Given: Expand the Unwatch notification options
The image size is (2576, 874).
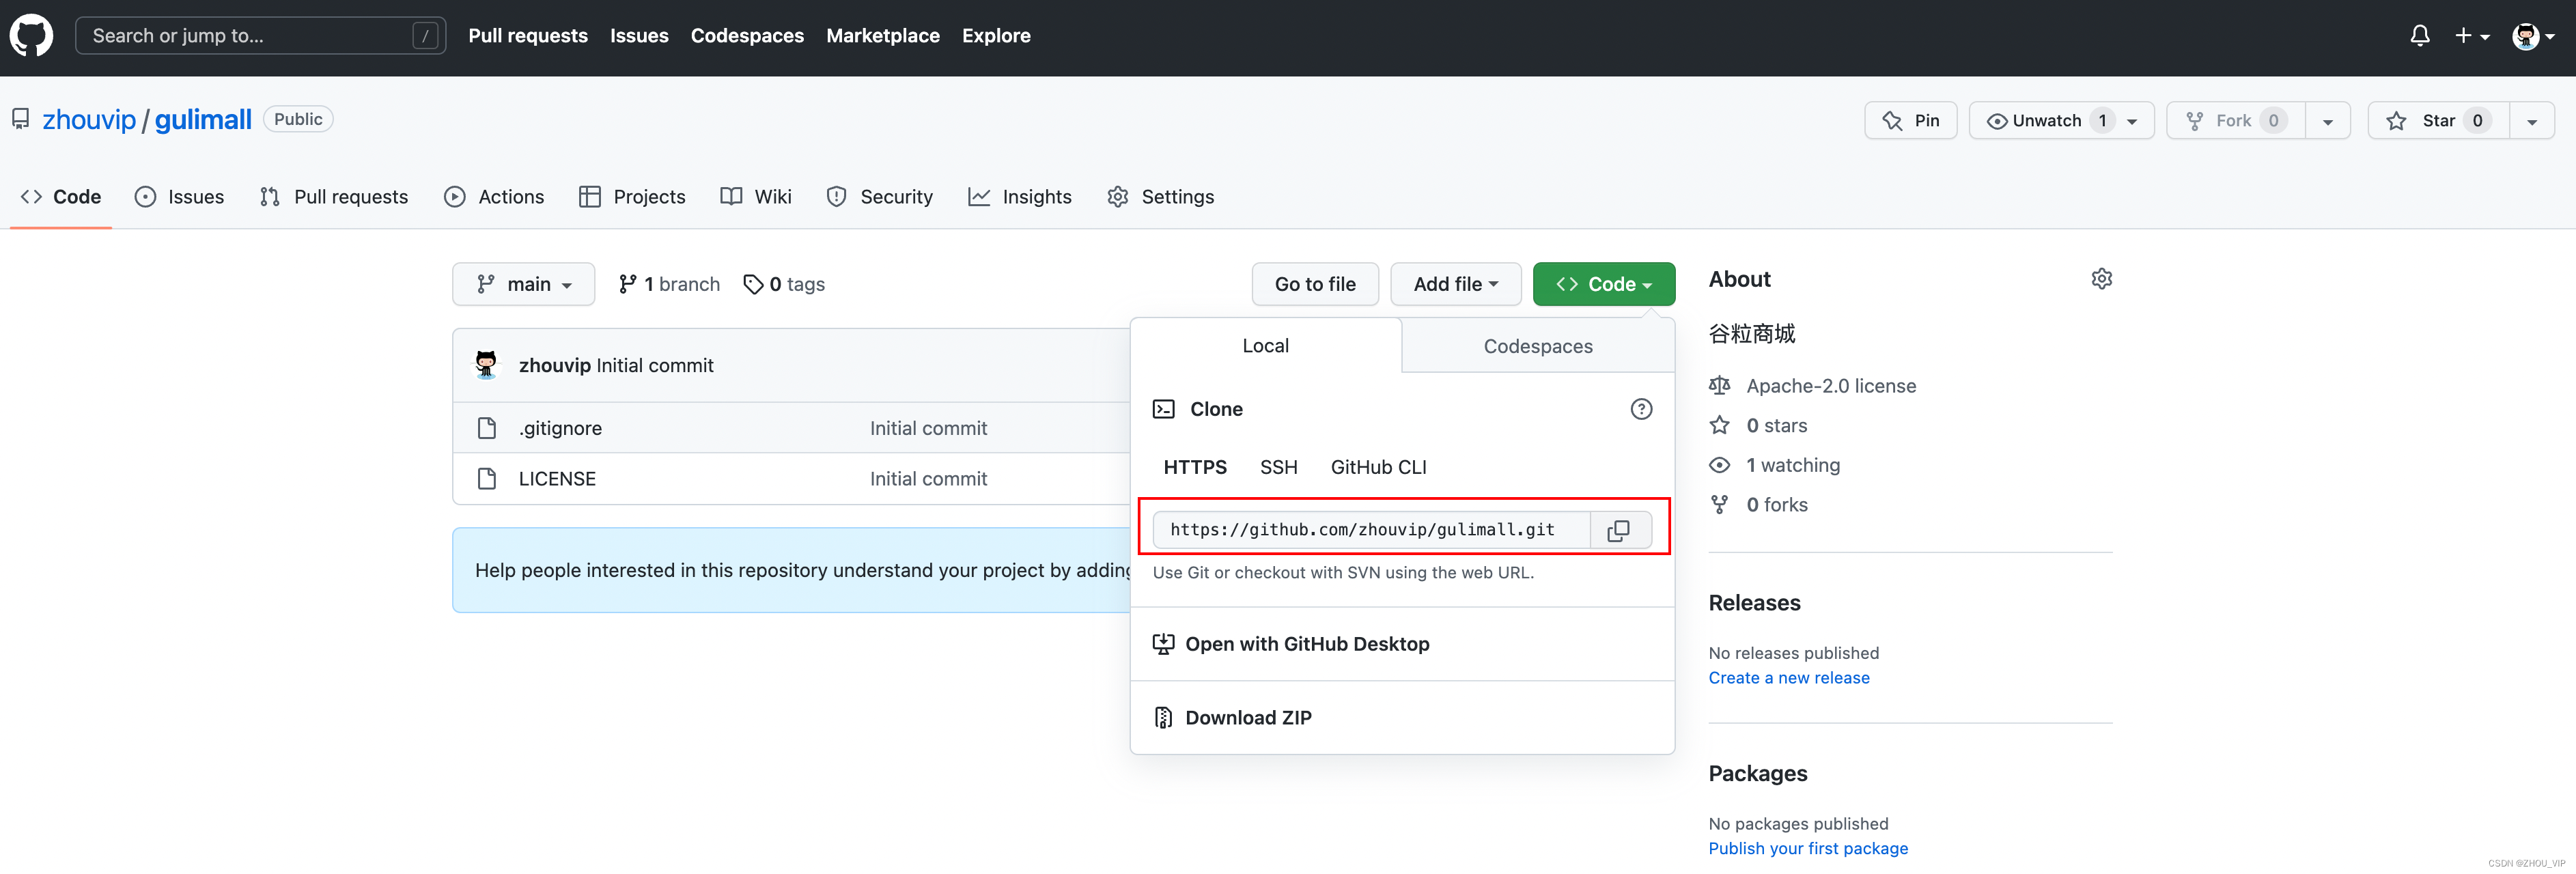Looking at the screenshot, I should click(x=2131, y=121).
